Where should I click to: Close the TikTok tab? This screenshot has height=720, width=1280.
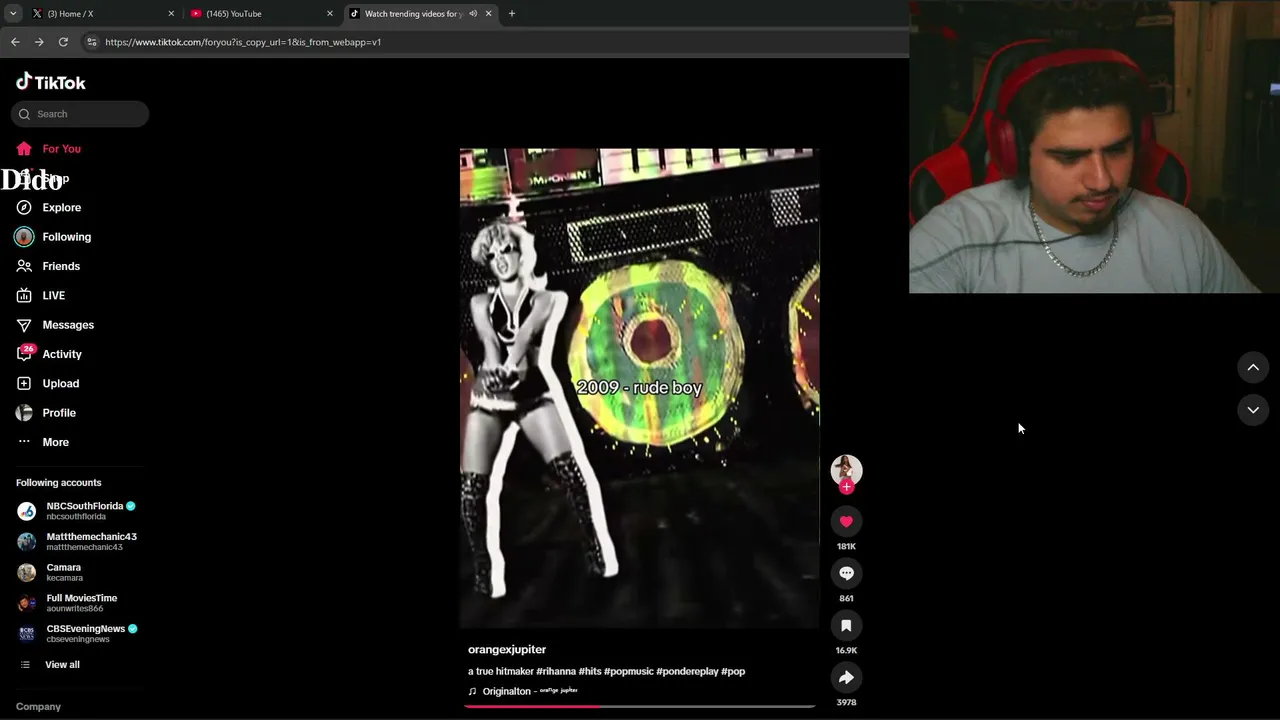(x=489, y=14)
